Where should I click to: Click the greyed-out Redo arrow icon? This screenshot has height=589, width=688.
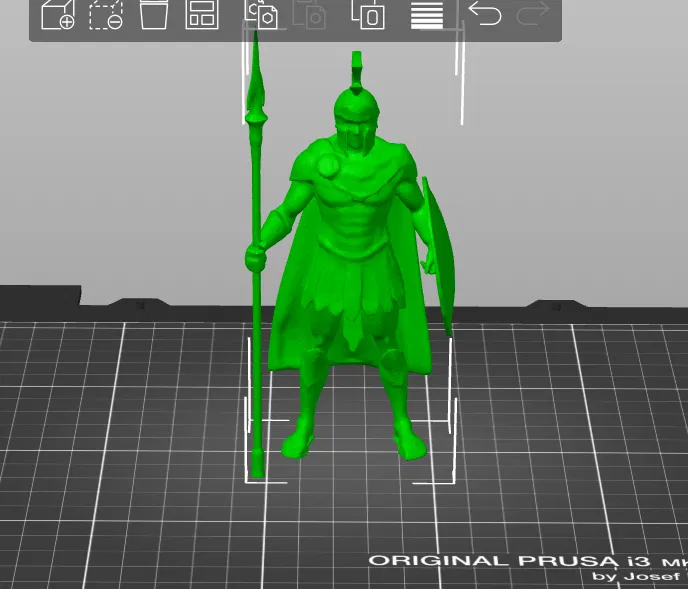[533, 13]
